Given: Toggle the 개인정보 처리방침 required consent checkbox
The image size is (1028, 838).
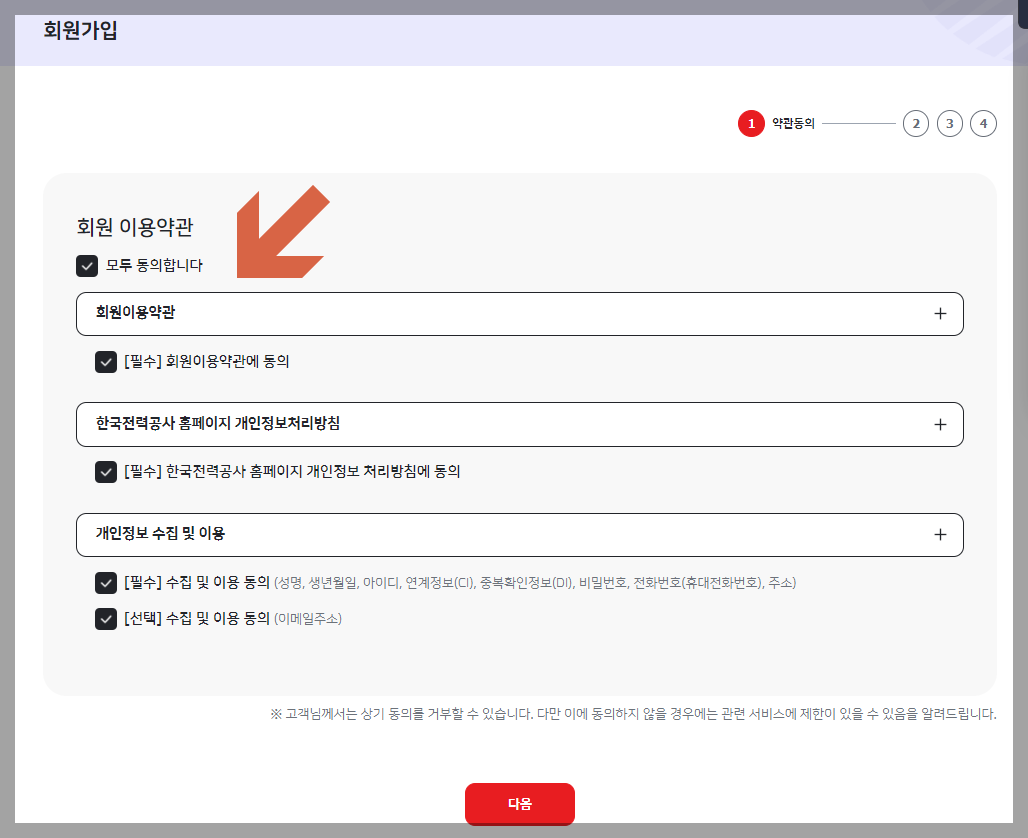Looking at the screenshot, I should tap(105, 472).
